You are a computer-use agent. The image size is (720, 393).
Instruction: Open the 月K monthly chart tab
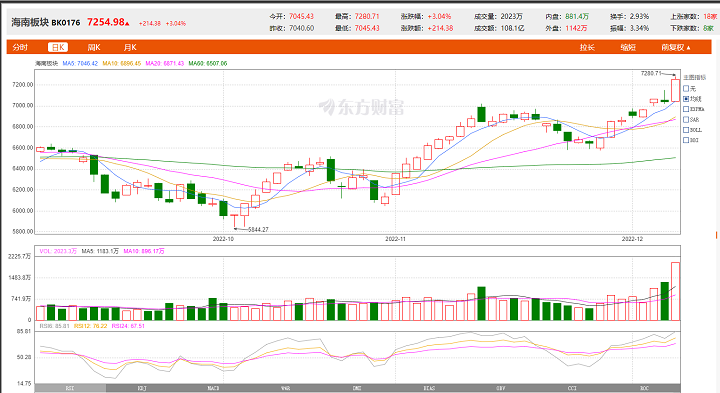130,47
